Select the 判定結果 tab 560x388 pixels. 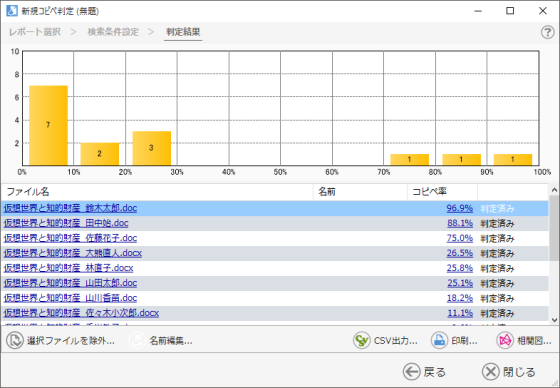[x=183, y=32]
